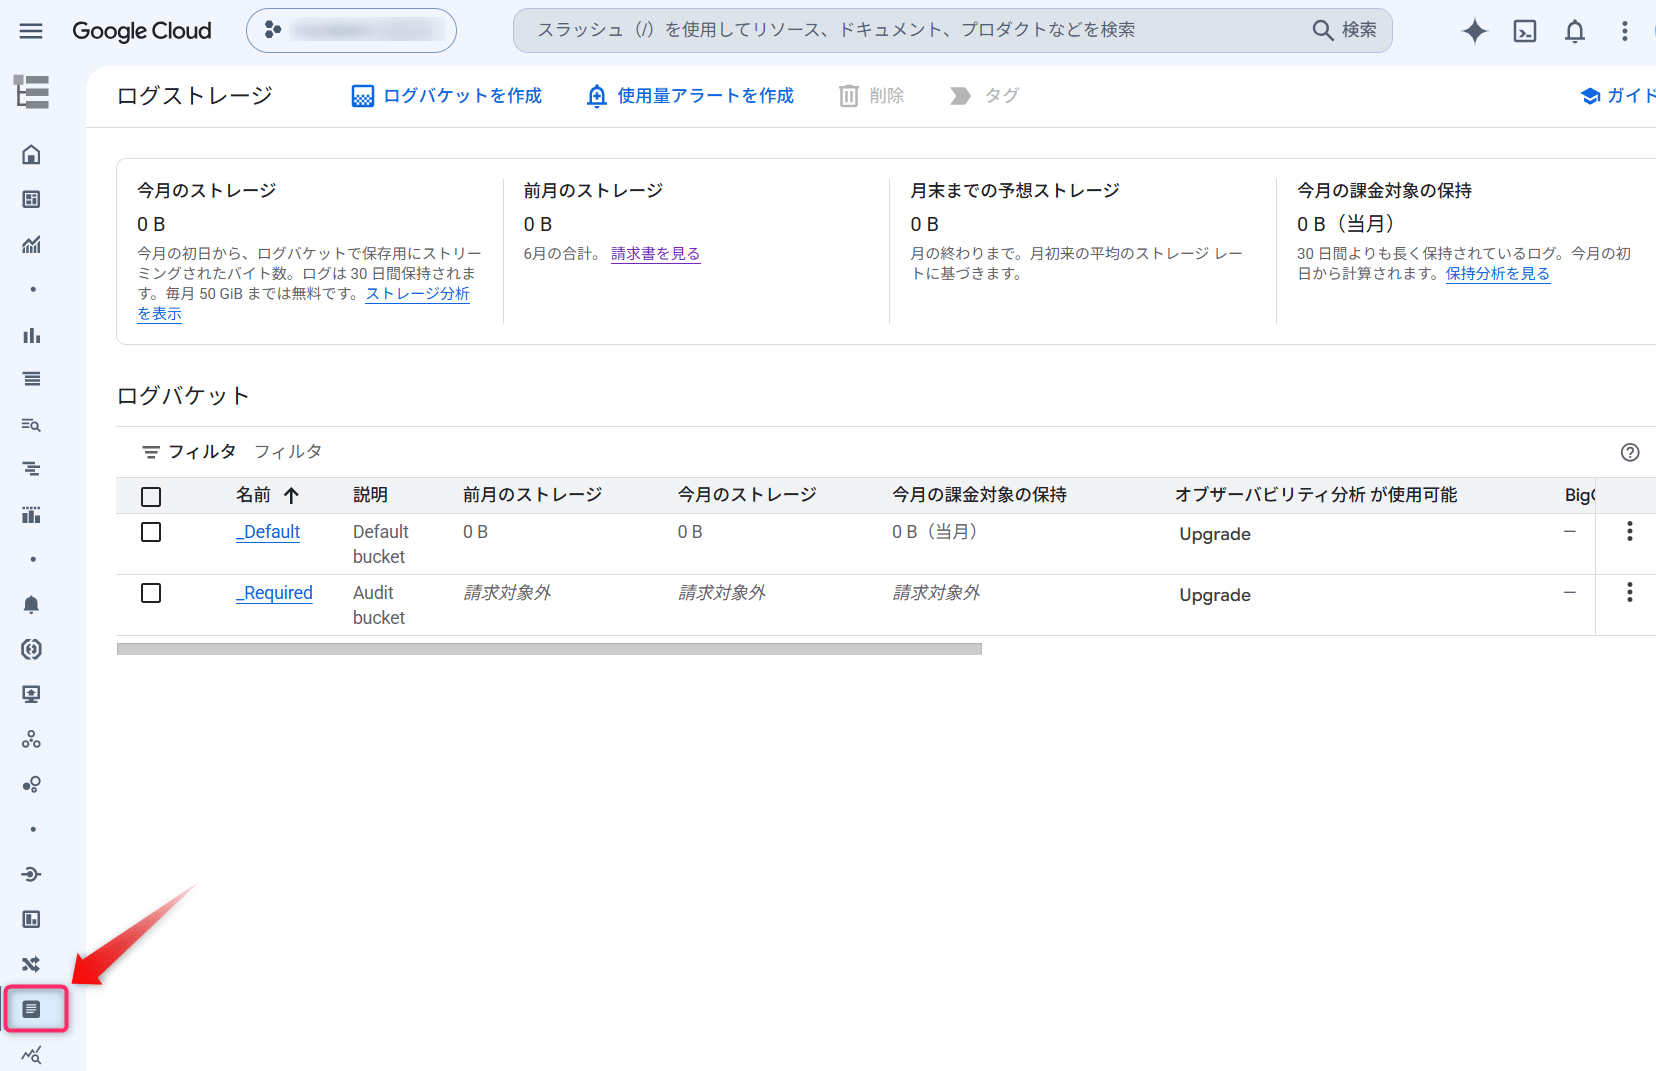Go to home icon in sidebar
This screenshot has width=1656, height=1071.
32,154
